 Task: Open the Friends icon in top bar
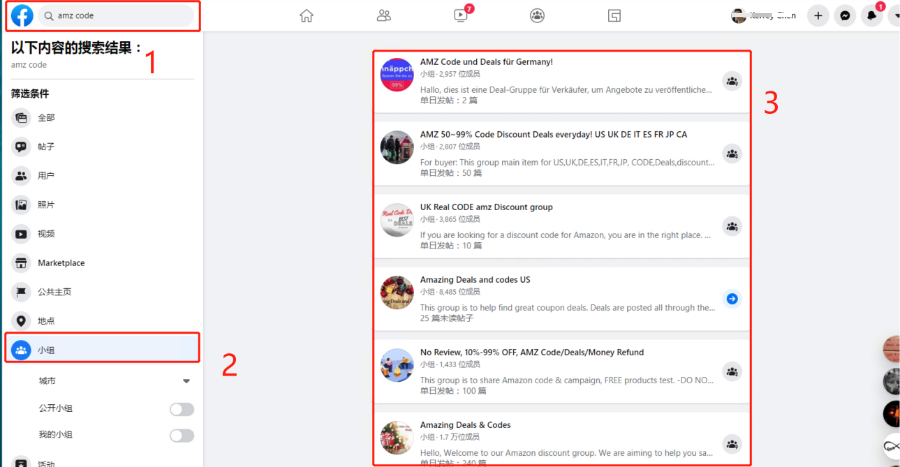click(383, 15)
